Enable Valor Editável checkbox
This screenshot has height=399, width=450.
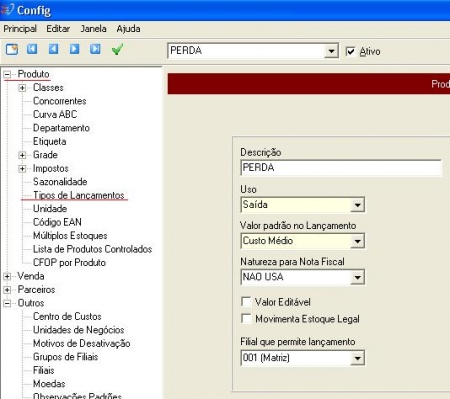(x=246, y=302)
